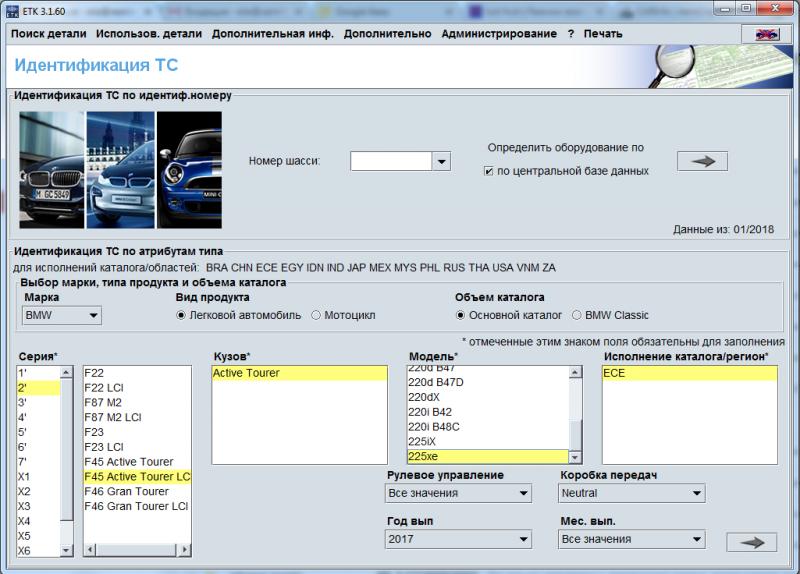Image resolution: width=800 pixels, height=574 pixels.
Task: Click the arrow button next to central database option
Action: pos(702,162)
